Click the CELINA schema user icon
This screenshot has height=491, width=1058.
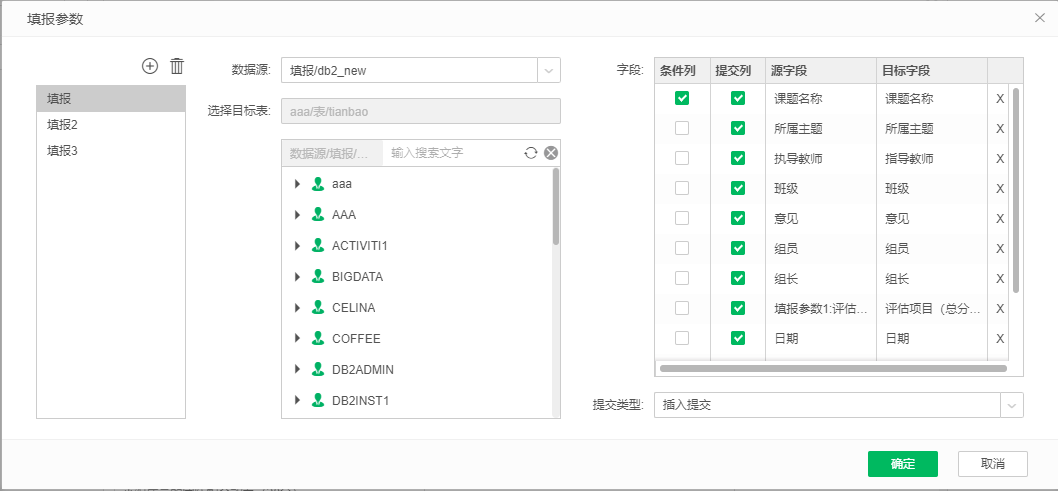coord(318,307)
